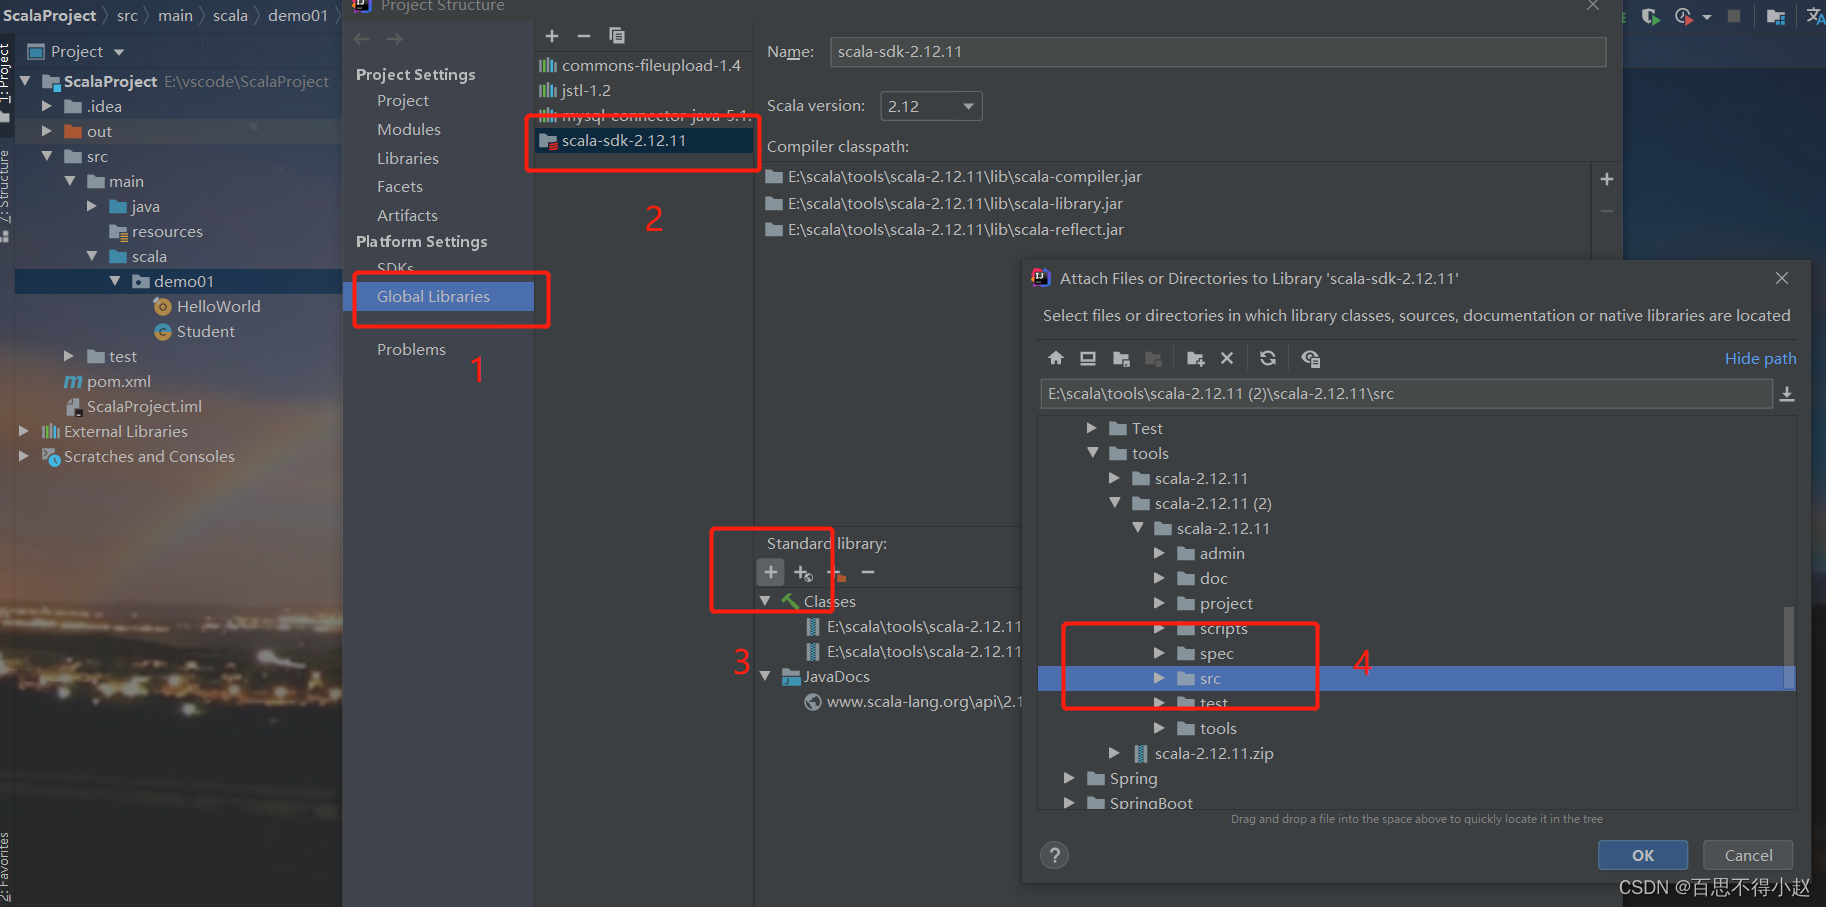Collapse the scala-2.12.11 (2) folder node
1826x907 pixels.
pos(1114,503)
